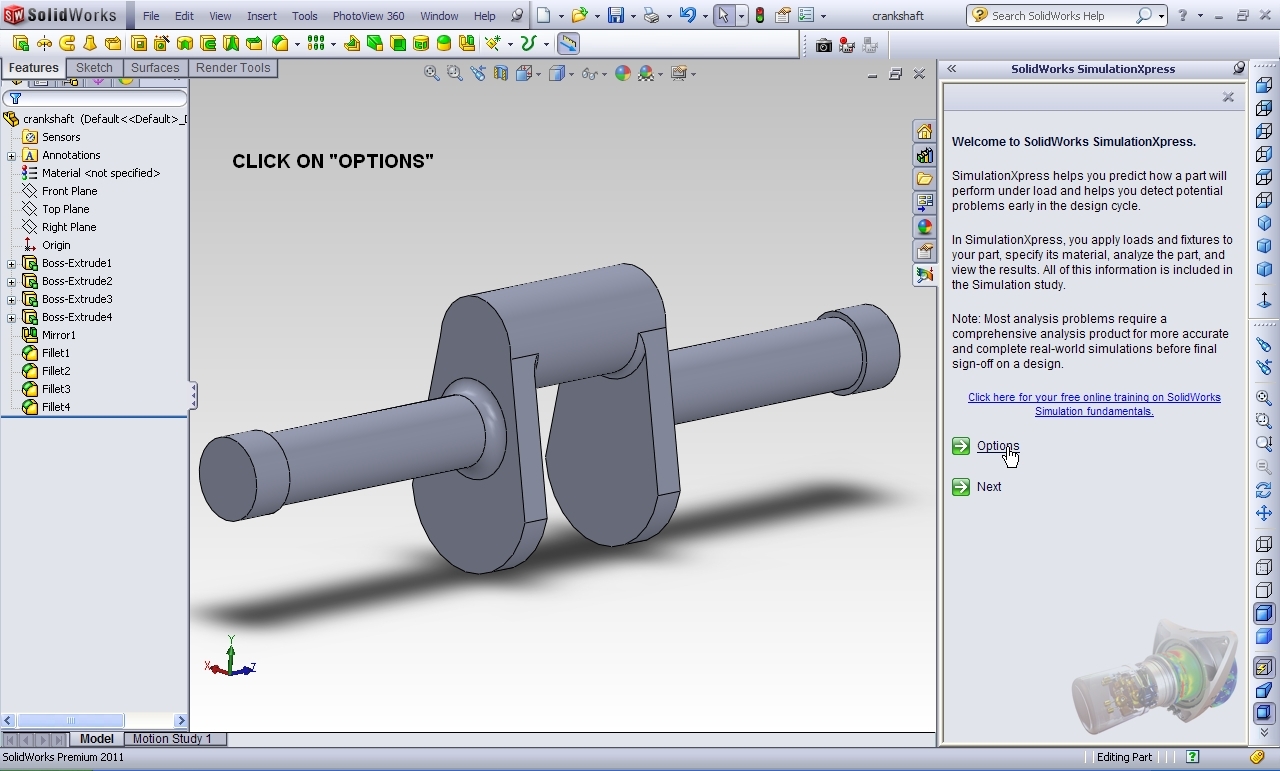Click the camera snapshot icon in toolbar

pos(823,45)
